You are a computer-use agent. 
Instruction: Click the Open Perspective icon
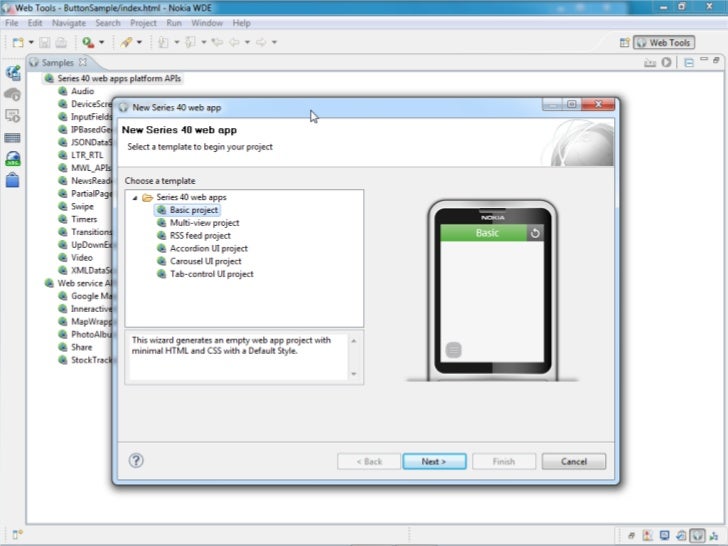tap(624, 43)
